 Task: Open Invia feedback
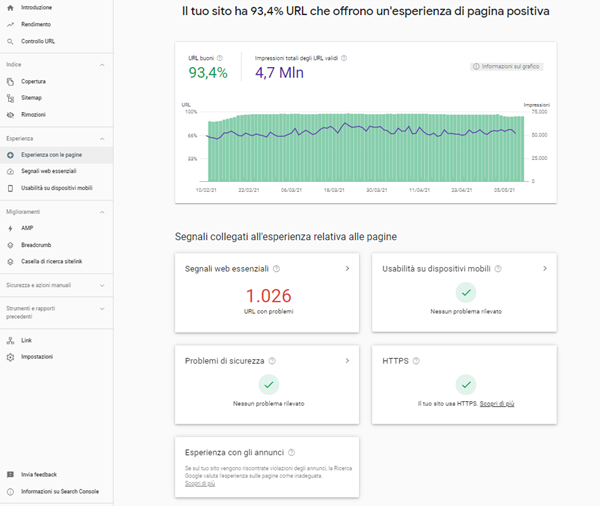pos(57,475)
